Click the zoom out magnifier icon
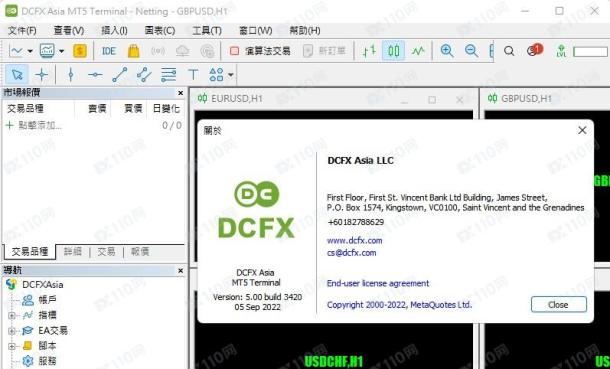Screen dimensions: 610x369 tap(471, 51)
